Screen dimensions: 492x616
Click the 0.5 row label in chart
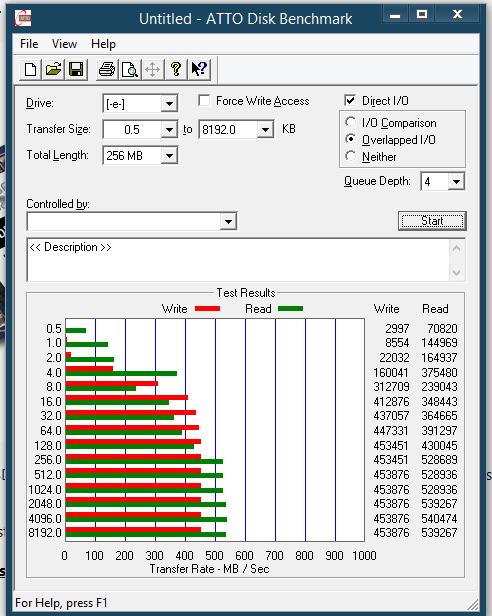pos(54,328)
